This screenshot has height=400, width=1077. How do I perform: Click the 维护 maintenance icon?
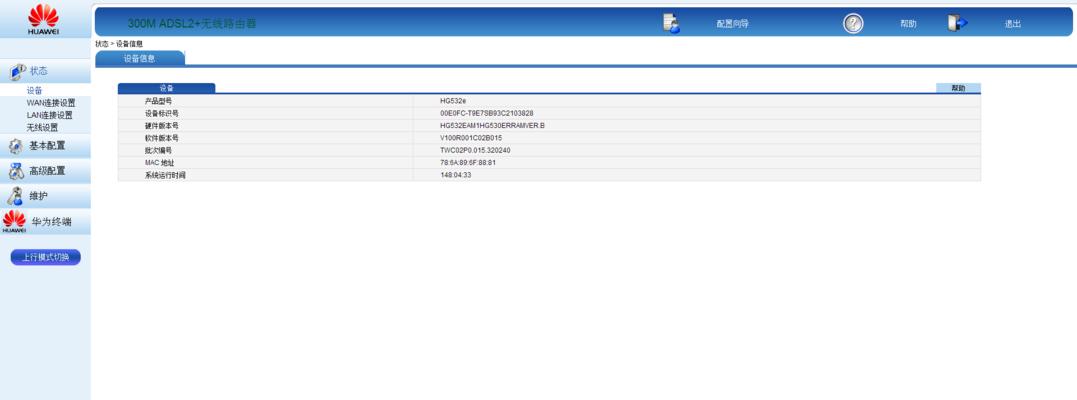coord(14,196)
